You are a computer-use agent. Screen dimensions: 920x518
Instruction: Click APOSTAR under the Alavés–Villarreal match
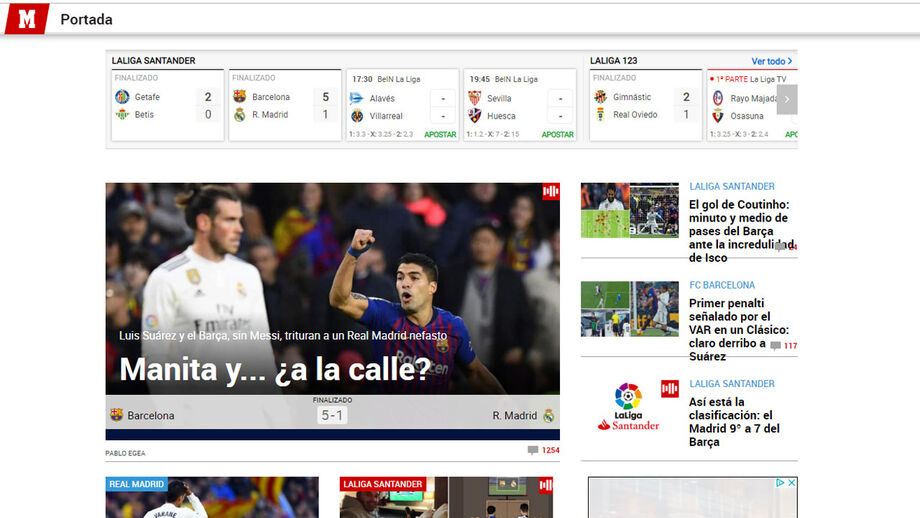(x=440, y=134)
